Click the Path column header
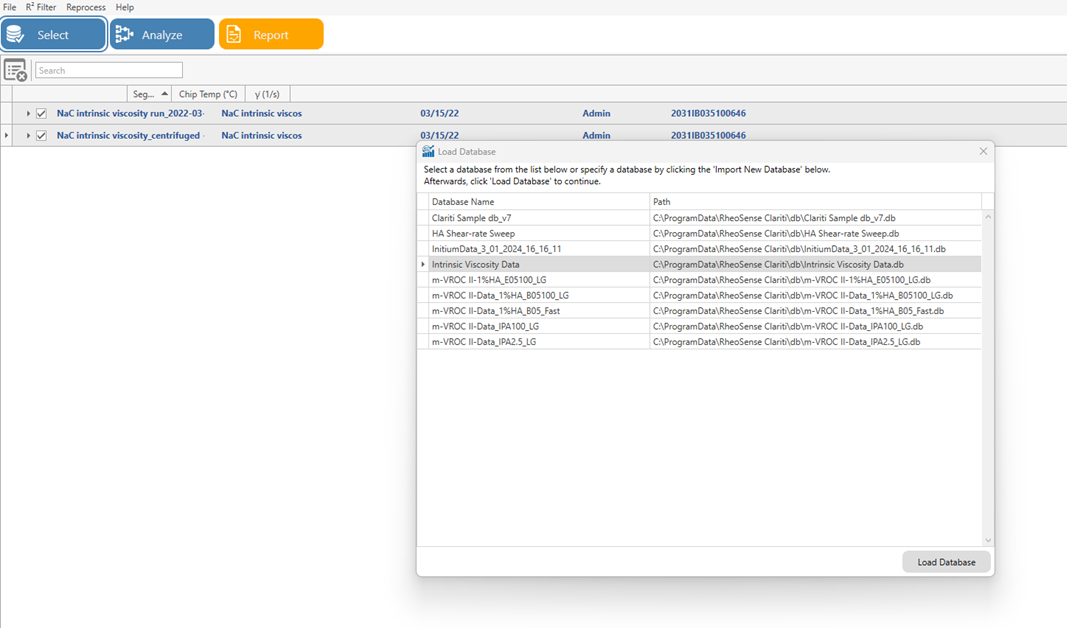The height and width of the screenshot is (628, 1067). point(815,201)
